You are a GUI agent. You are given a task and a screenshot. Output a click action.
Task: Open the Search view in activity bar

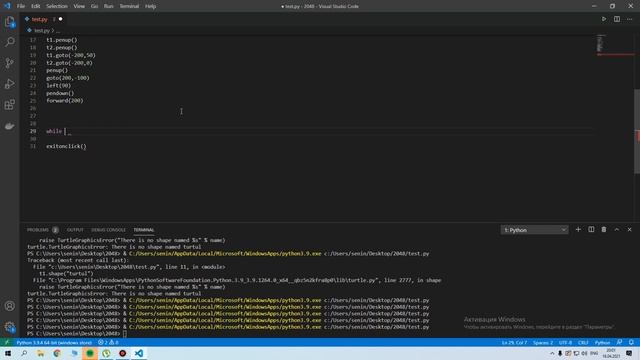(x=10, y=42)
